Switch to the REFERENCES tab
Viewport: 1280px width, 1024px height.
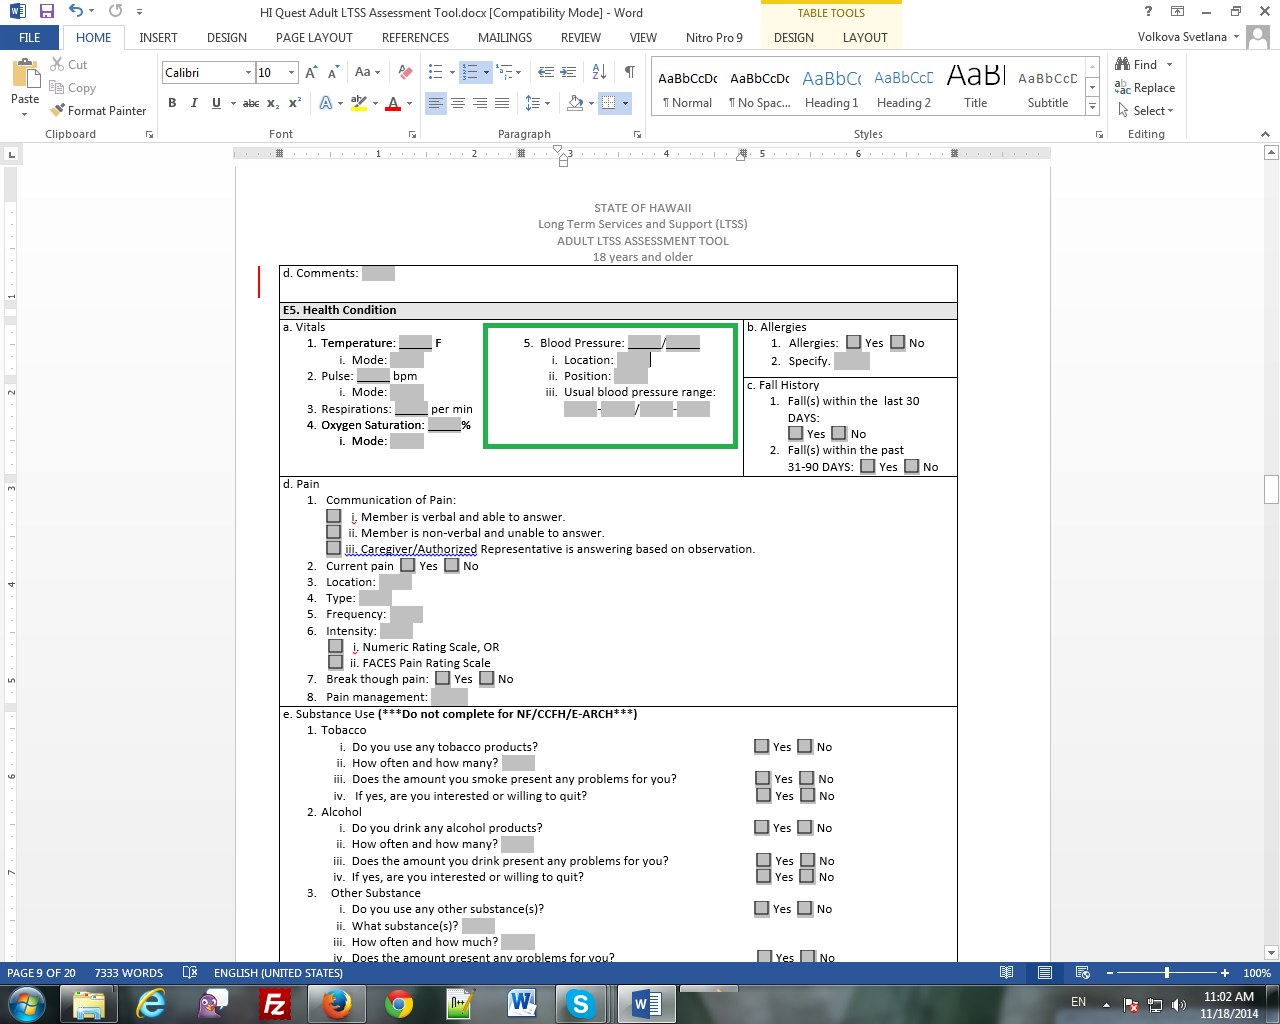pos(415,38)
